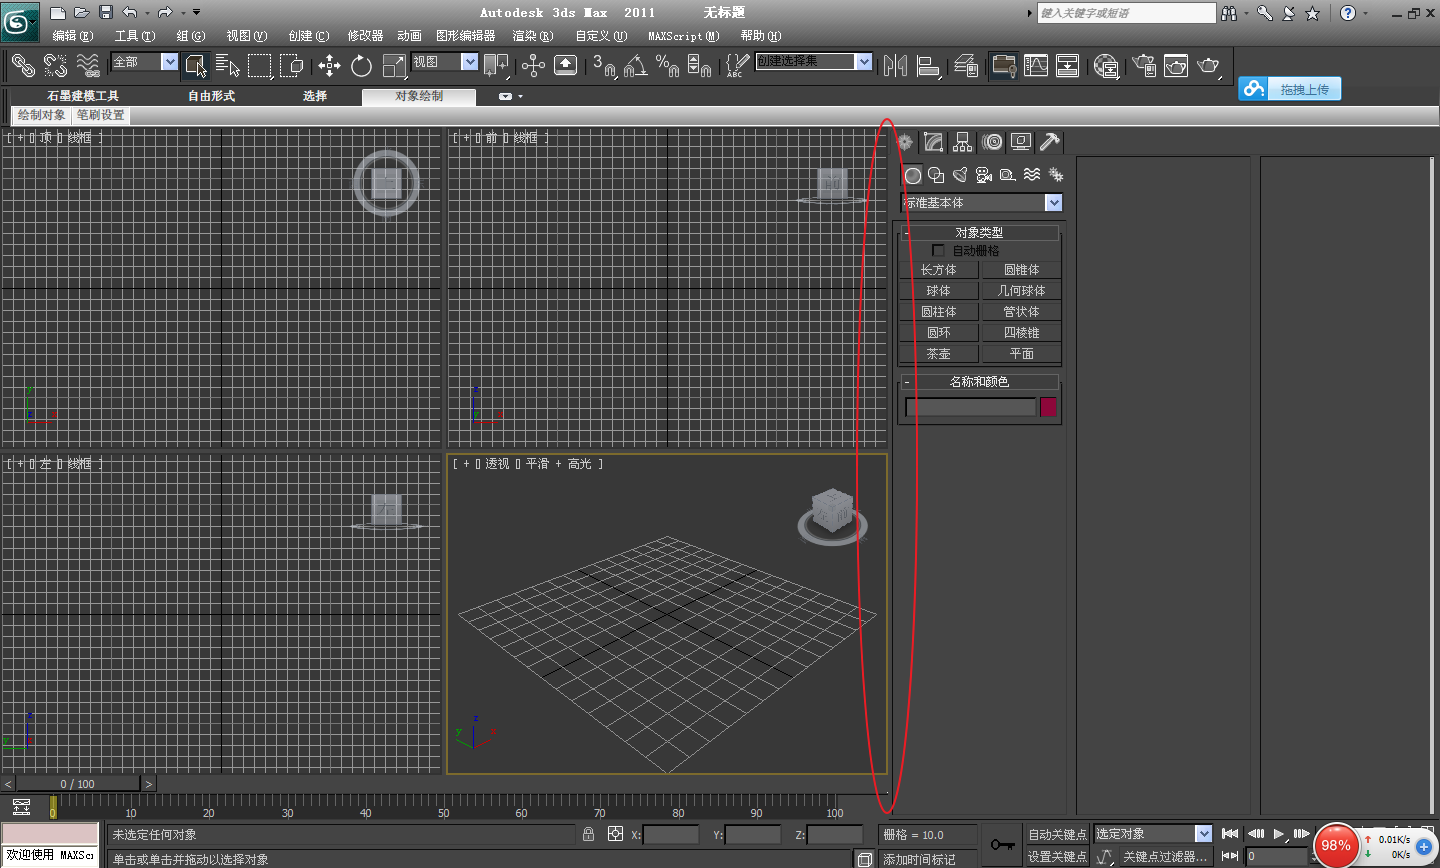The image size is (1440, 868).
Task: Collapse the 对象类型 rollout
Action: [x=979, y=232]
